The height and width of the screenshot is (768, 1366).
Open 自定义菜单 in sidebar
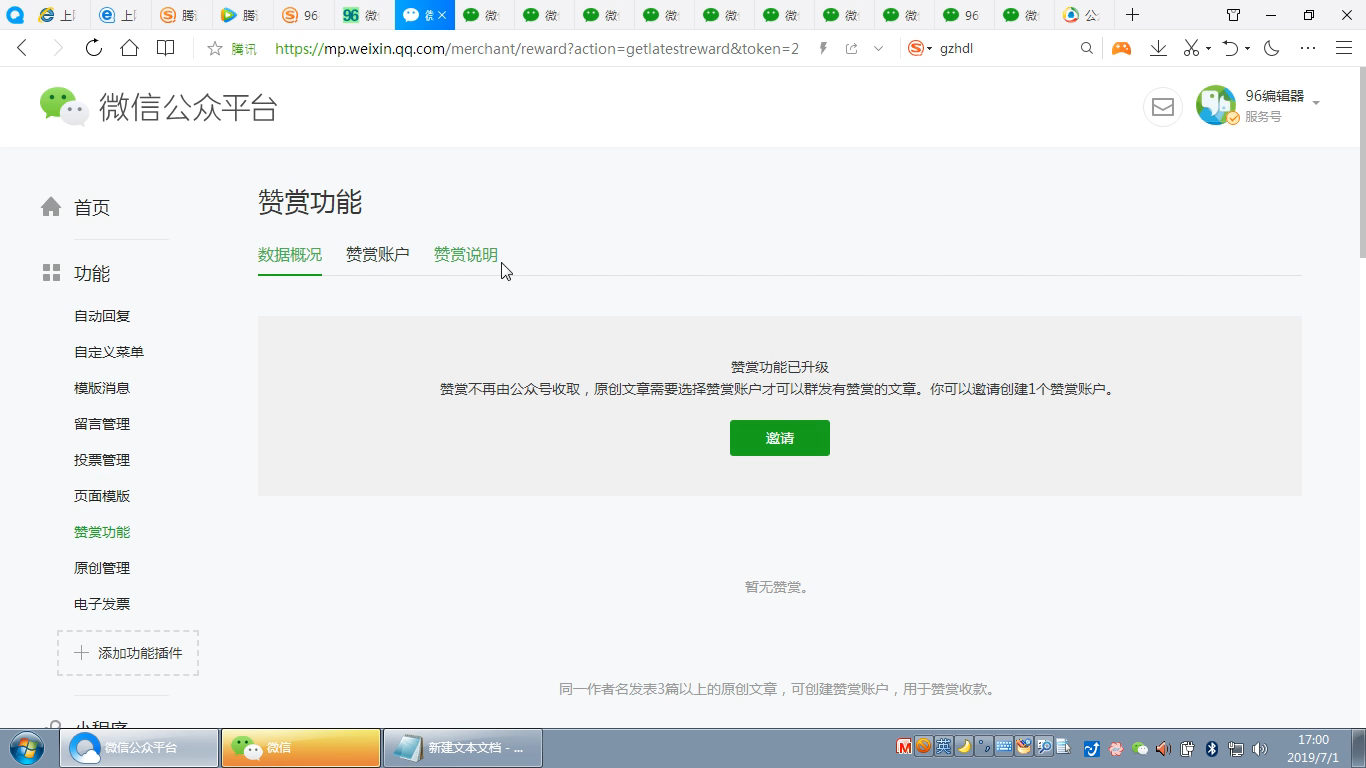coord(109,352)
